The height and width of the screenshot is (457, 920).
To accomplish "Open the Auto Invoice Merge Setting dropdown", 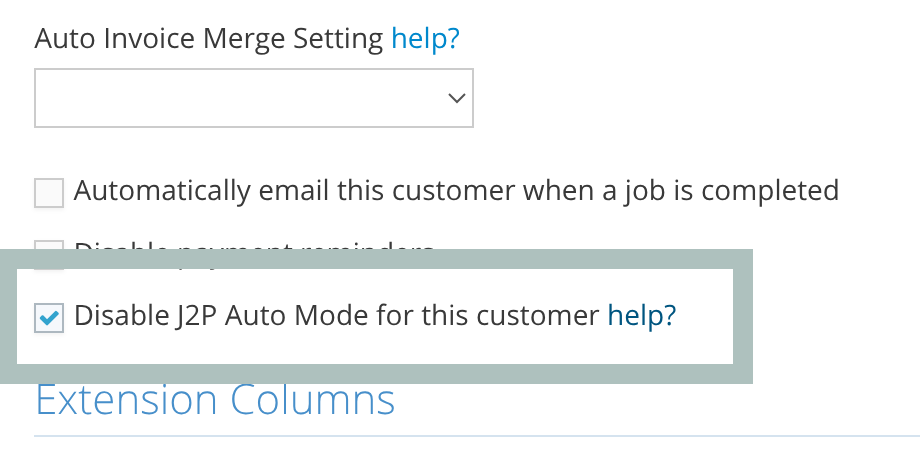I will point(253,98).
